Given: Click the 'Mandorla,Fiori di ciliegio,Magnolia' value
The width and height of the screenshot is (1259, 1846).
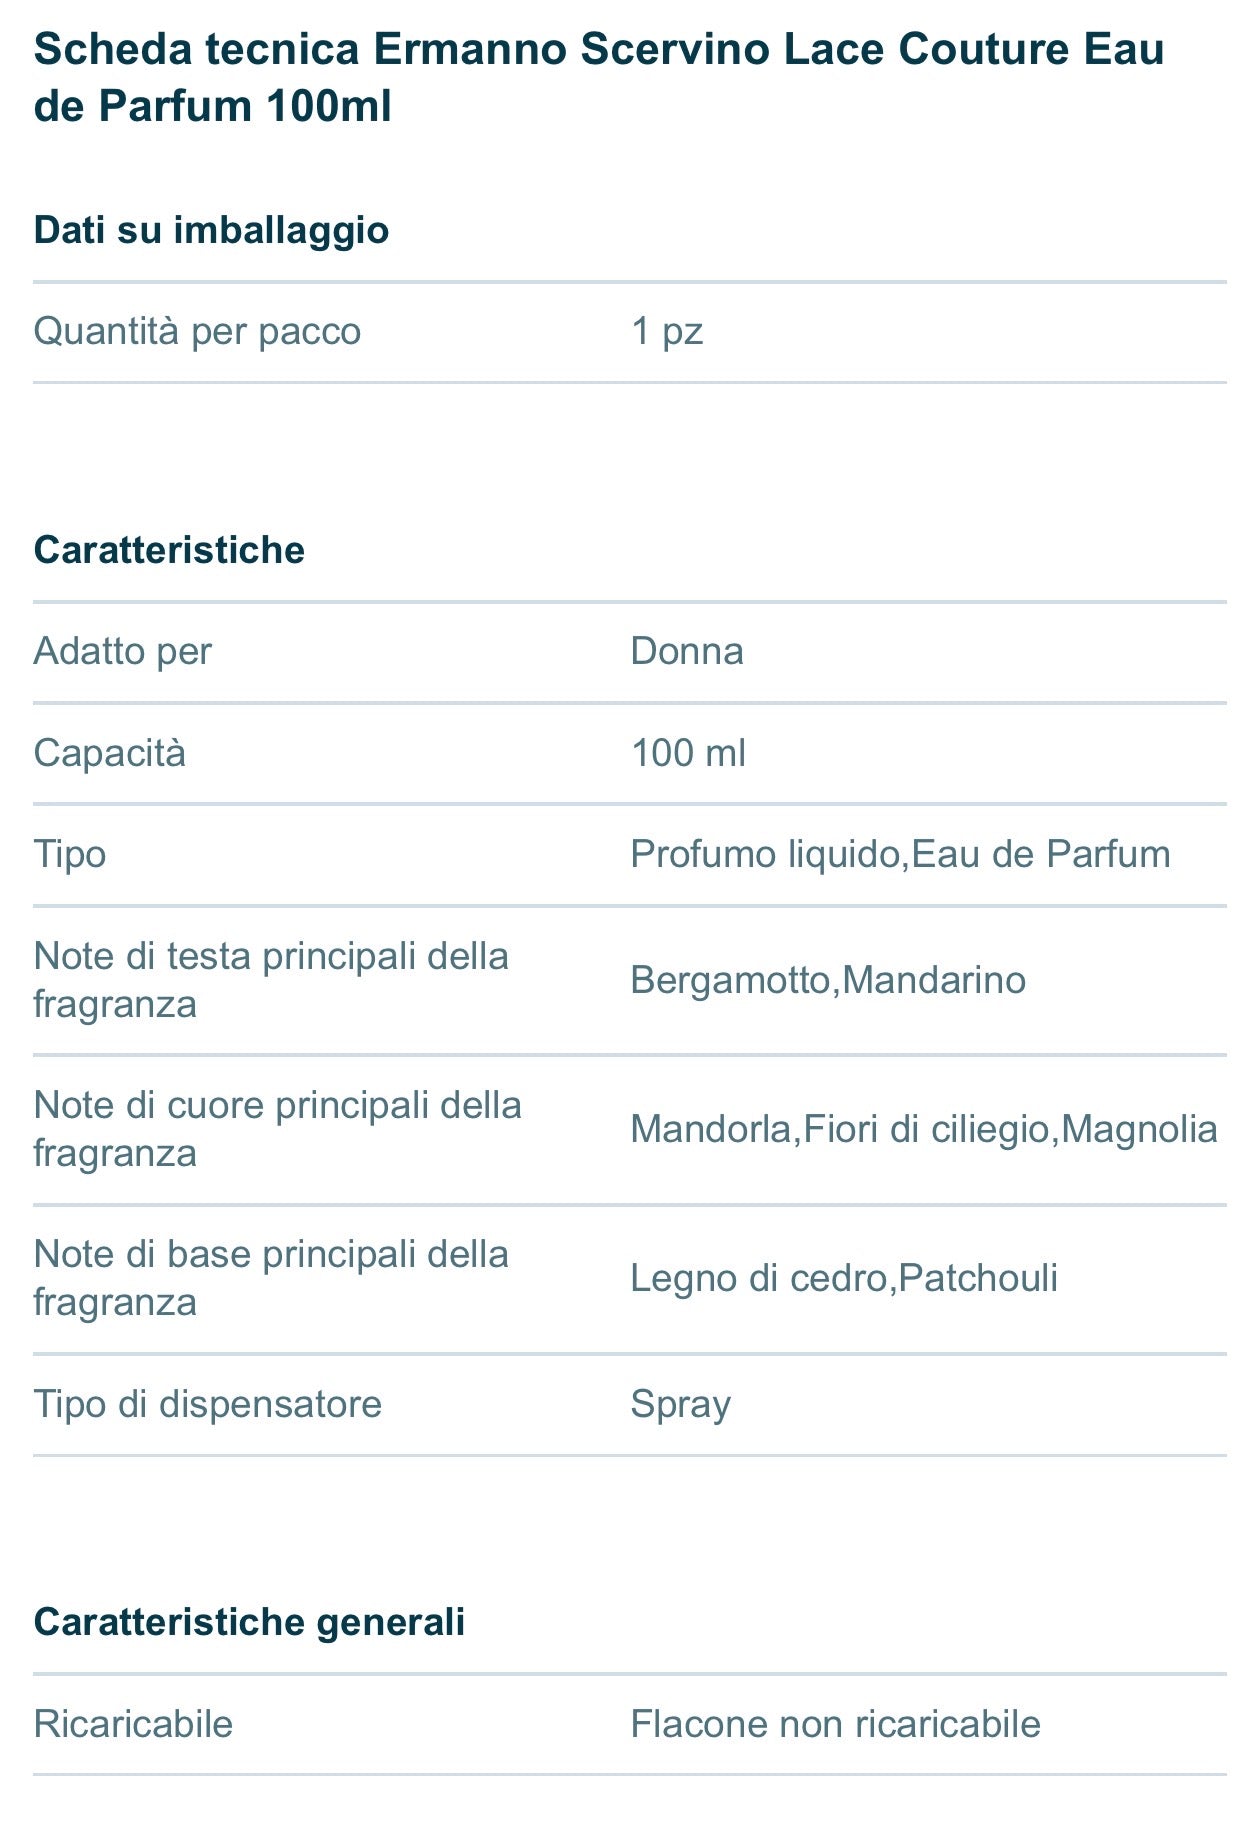Looking at the screenshot, I should point(924,1128).
